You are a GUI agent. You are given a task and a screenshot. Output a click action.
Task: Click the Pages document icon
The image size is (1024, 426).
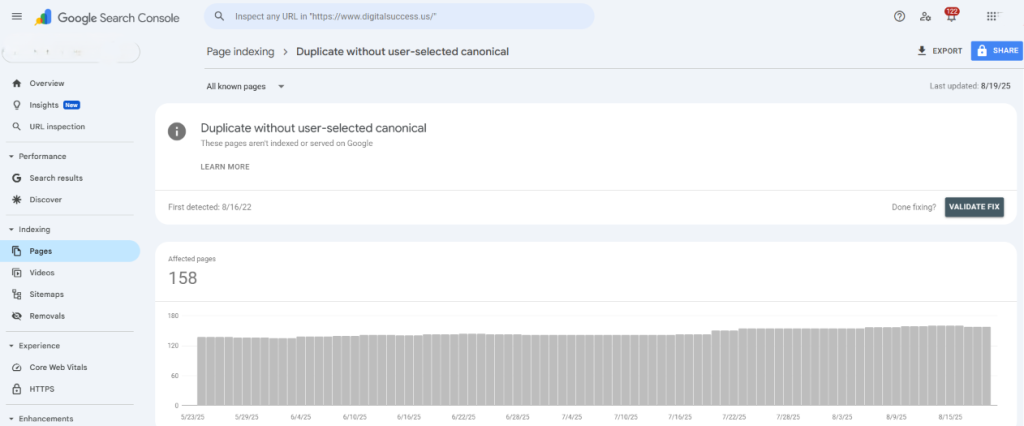pyautogui.click(x=17, y=251)
